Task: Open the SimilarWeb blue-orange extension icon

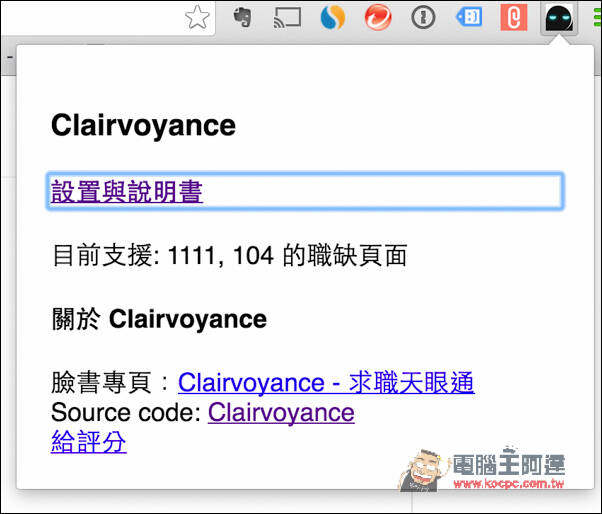Action: click(332, 18)
